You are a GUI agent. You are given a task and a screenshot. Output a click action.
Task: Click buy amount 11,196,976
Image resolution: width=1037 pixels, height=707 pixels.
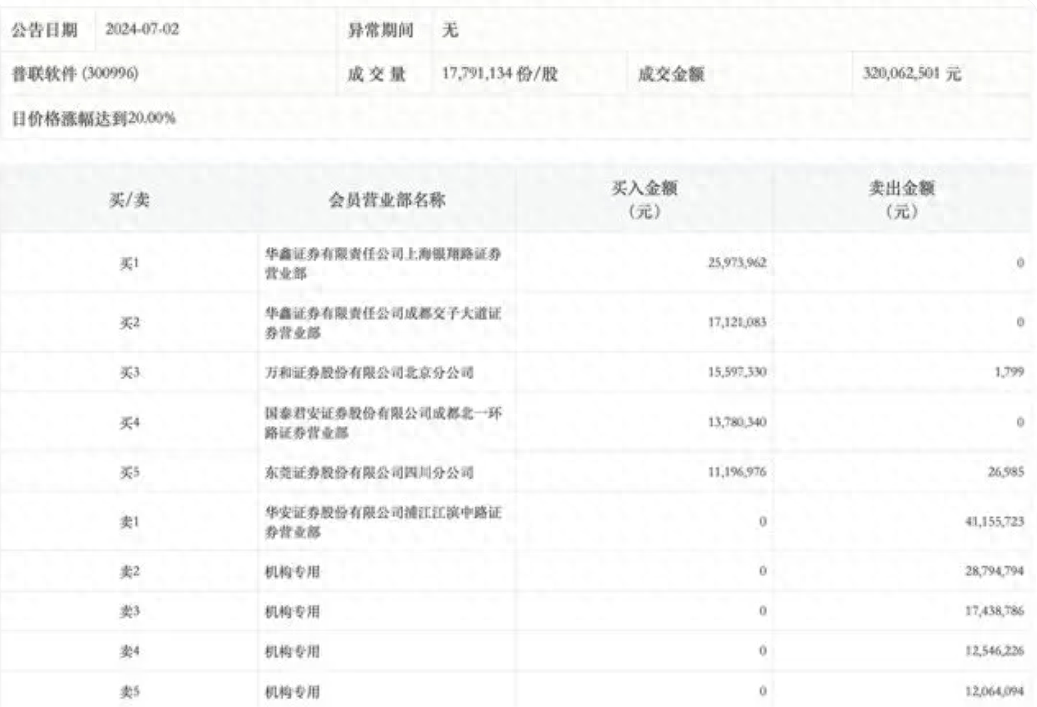pyautogui.click(x=737, y=472)
